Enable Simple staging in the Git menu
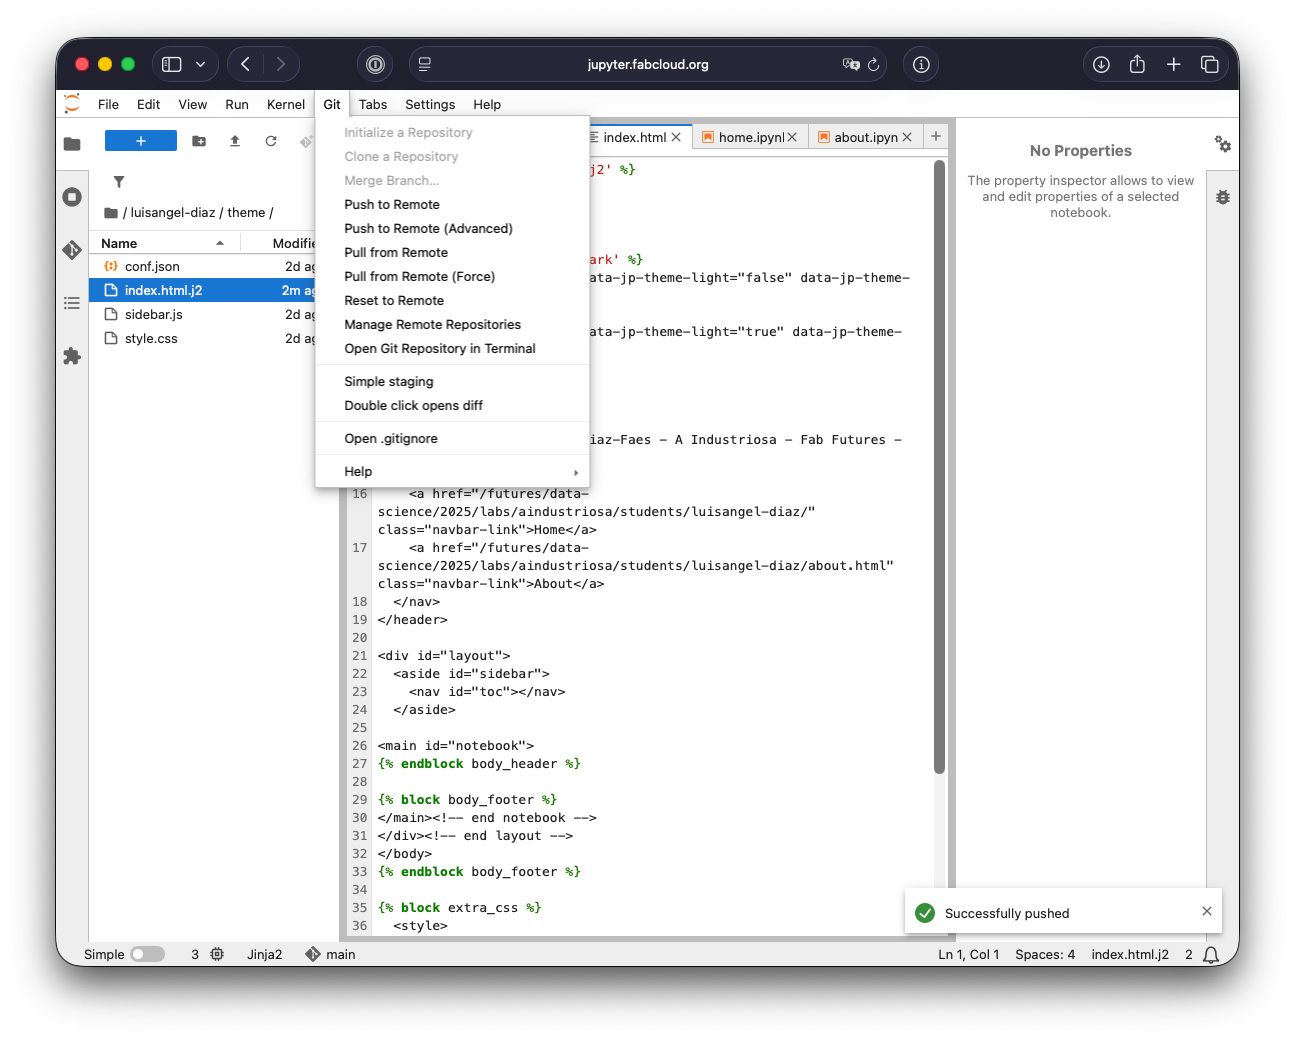Image resolution: width=1295 pixels, height=1040 pixels. coord(389,381)
